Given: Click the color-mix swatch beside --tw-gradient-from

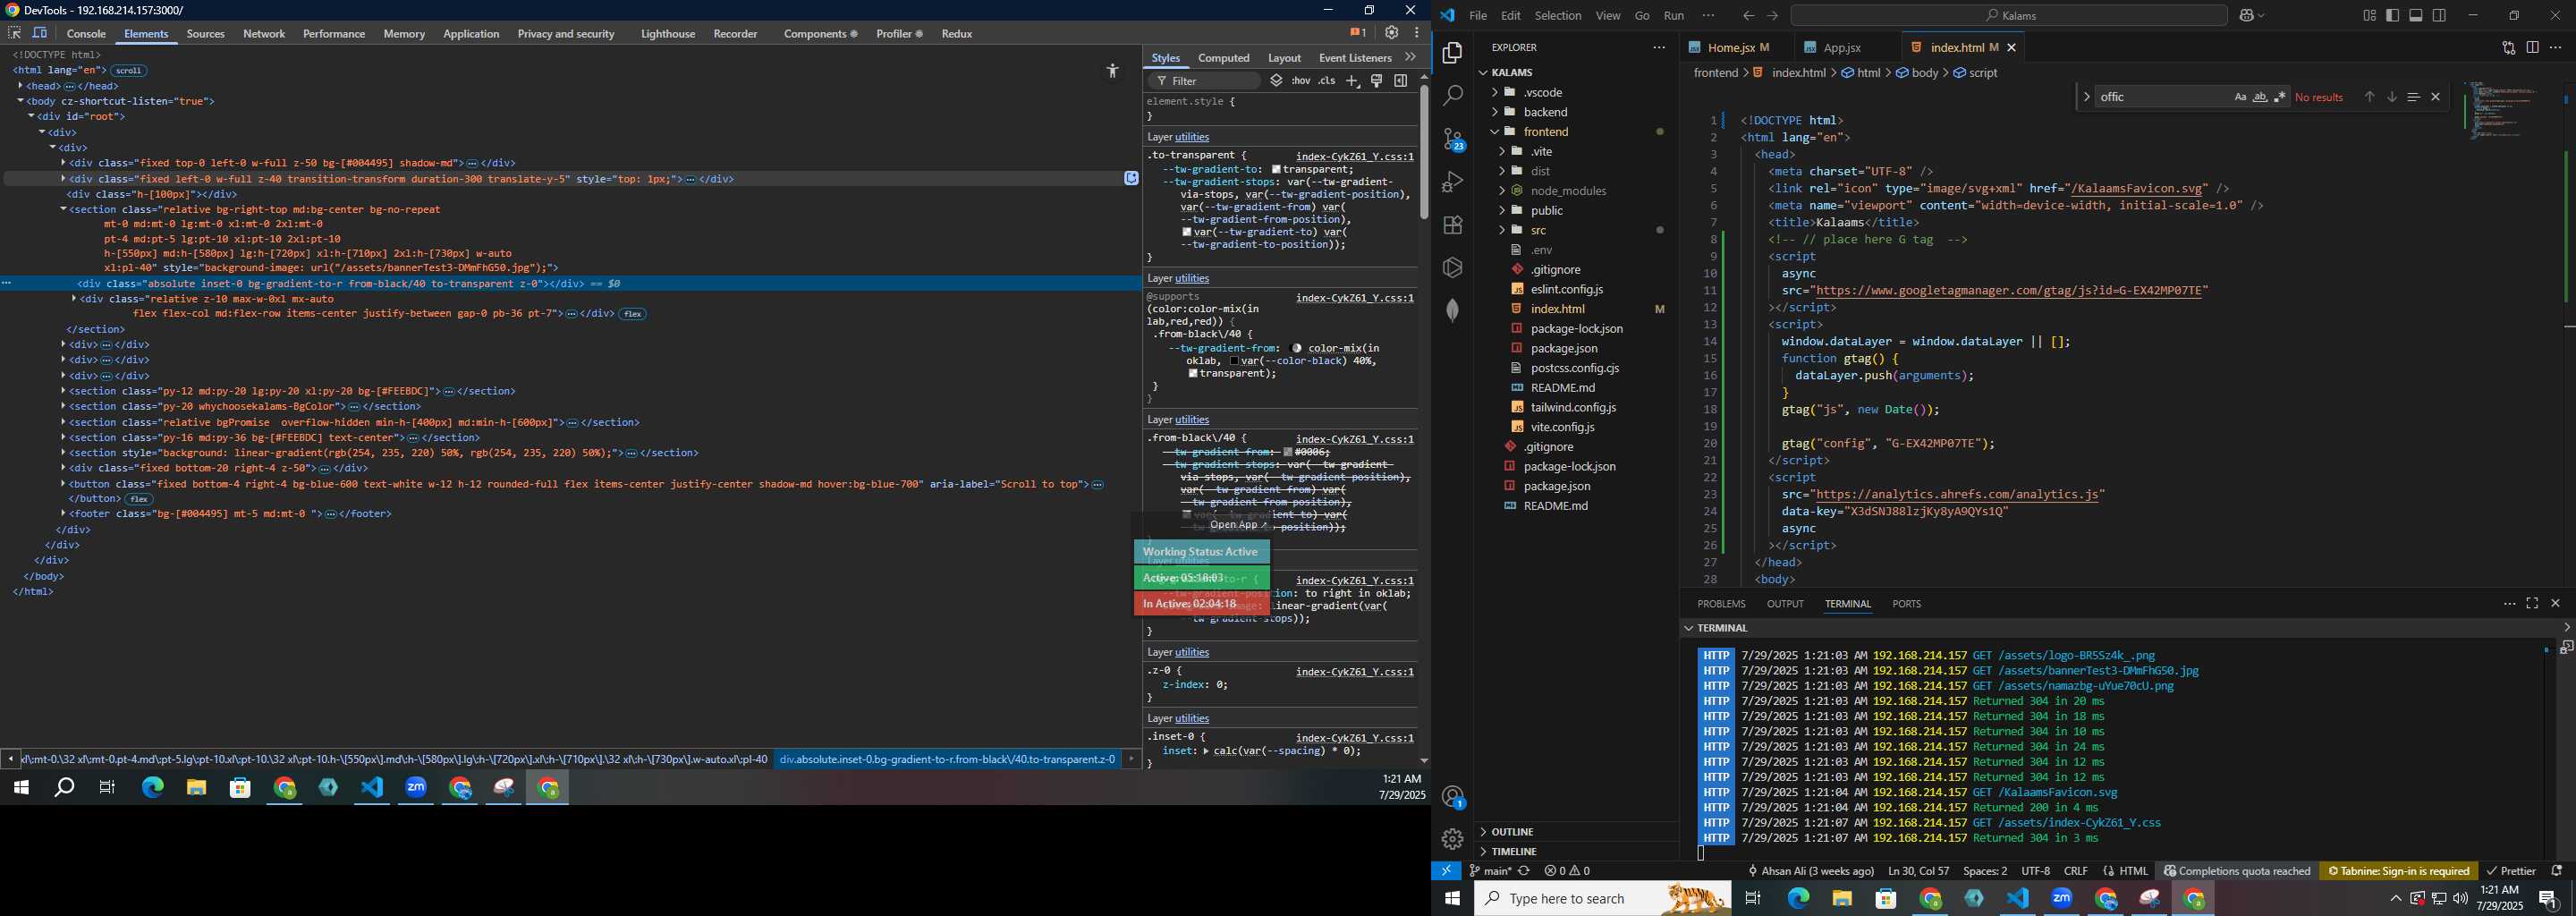Looking at the screenshot, I should [x=1296, y=348].
